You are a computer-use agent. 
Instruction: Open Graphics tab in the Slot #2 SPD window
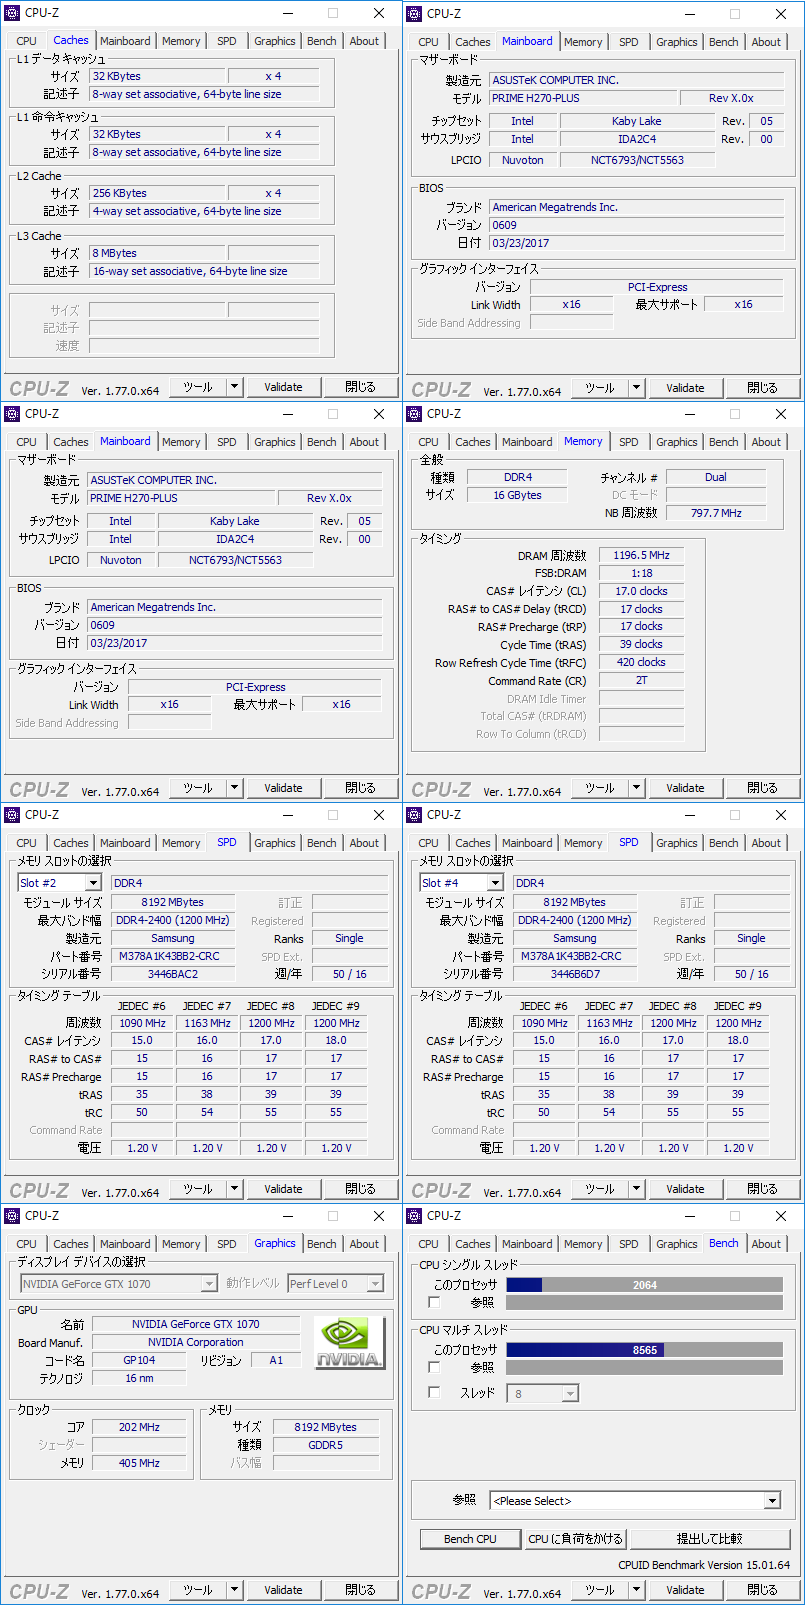click(x=274, y=843)
